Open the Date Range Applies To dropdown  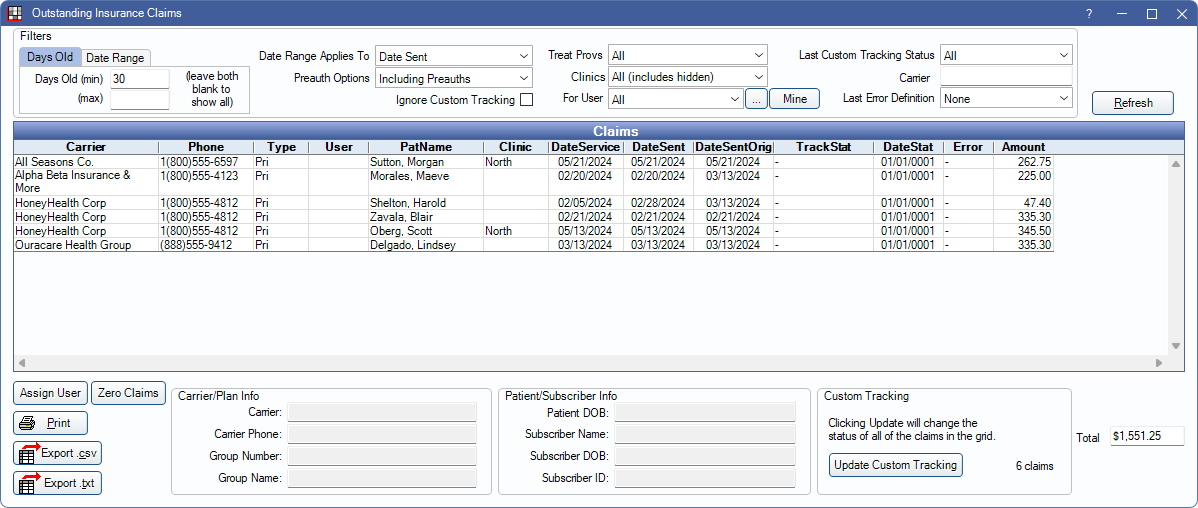453,57
